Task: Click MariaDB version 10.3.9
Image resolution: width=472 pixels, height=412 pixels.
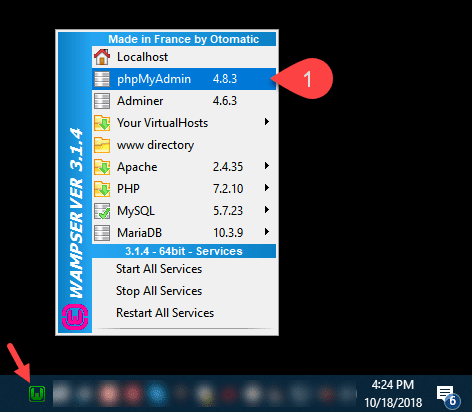Action: [228, 233]
